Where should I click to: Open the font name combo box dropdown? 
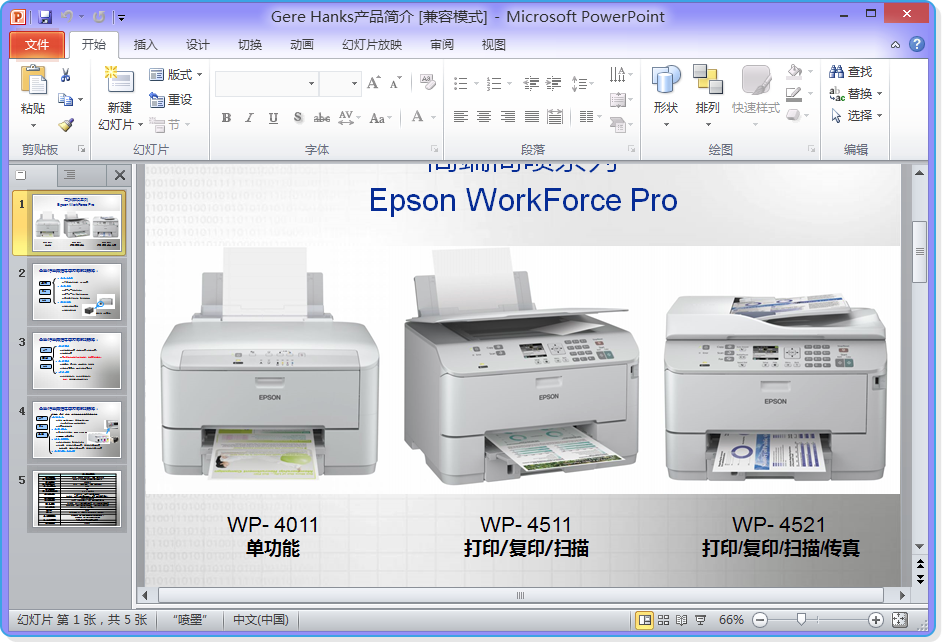311,84
